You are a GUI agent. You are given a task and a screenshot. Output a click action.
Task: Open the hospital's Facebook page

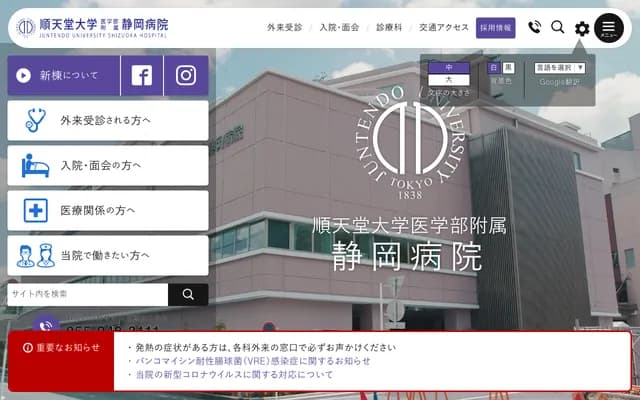pyautogui.click(x=142, y=76)
